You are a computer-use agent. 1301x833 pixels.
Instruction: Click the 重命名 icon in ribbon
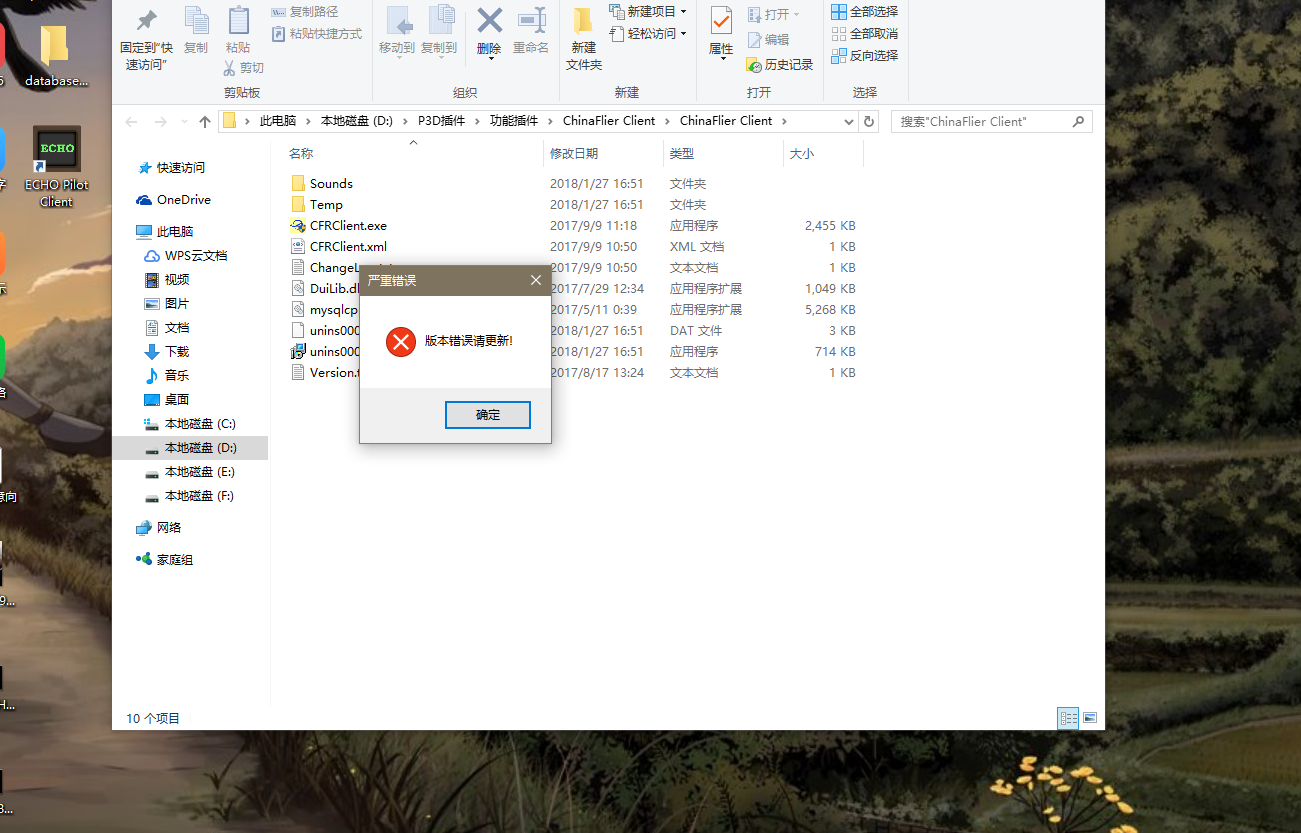click(x=531, y=20)
